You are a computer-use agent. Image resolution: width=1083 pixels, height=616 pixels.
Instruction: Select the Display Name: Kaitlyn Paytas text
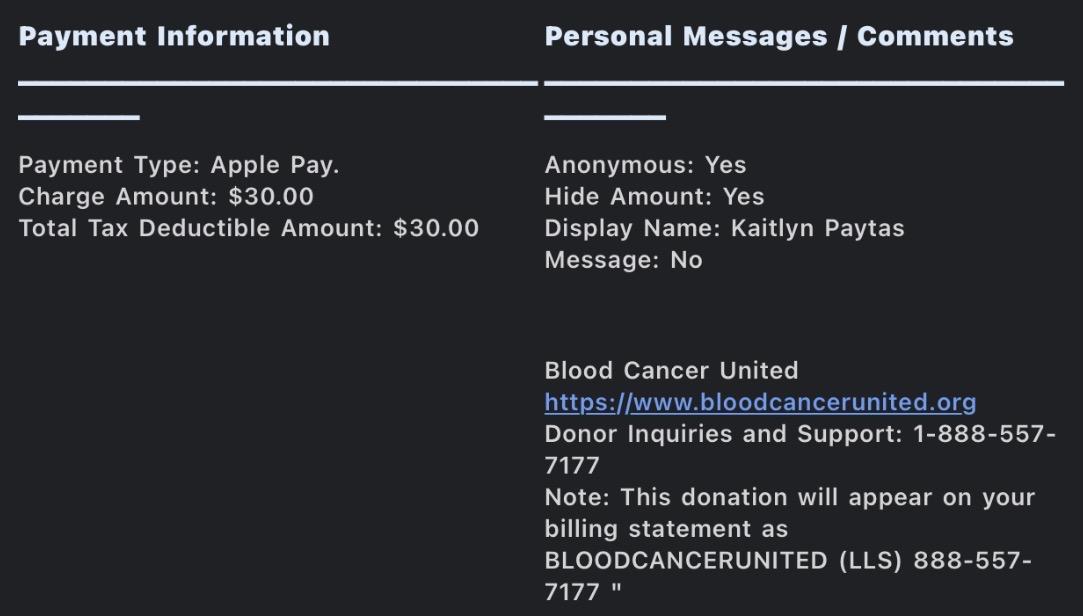[x=724, y=229]
